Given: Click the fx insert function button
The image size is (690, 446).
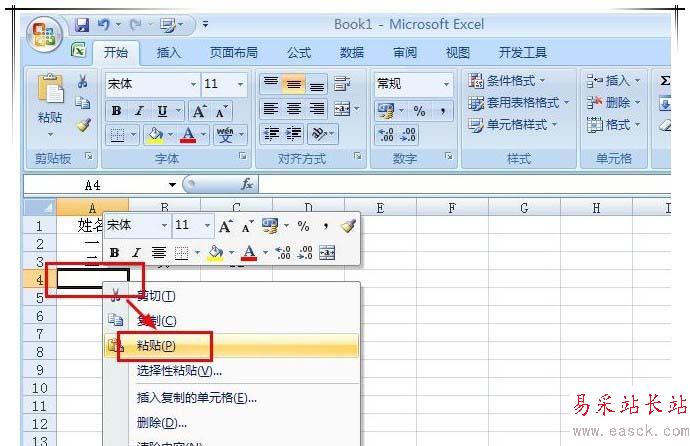Looking at the screenshot, I should 247,184.
